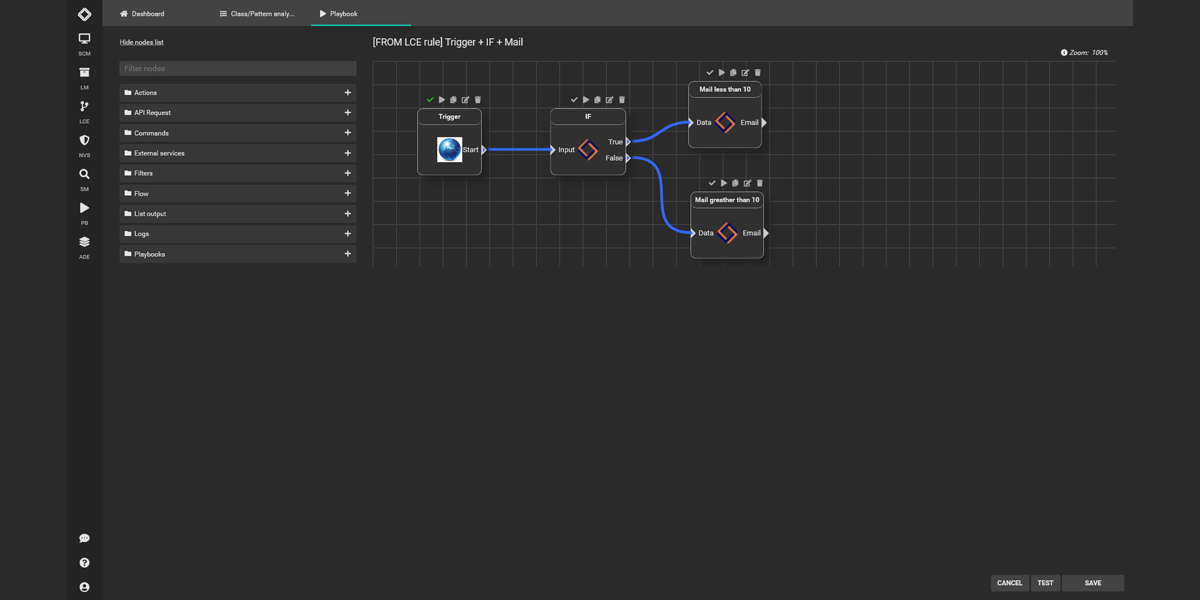Open the SM search module
The height and width of the screenshot is (600, 1200).
pyautogui.click(x=84, y=175)
